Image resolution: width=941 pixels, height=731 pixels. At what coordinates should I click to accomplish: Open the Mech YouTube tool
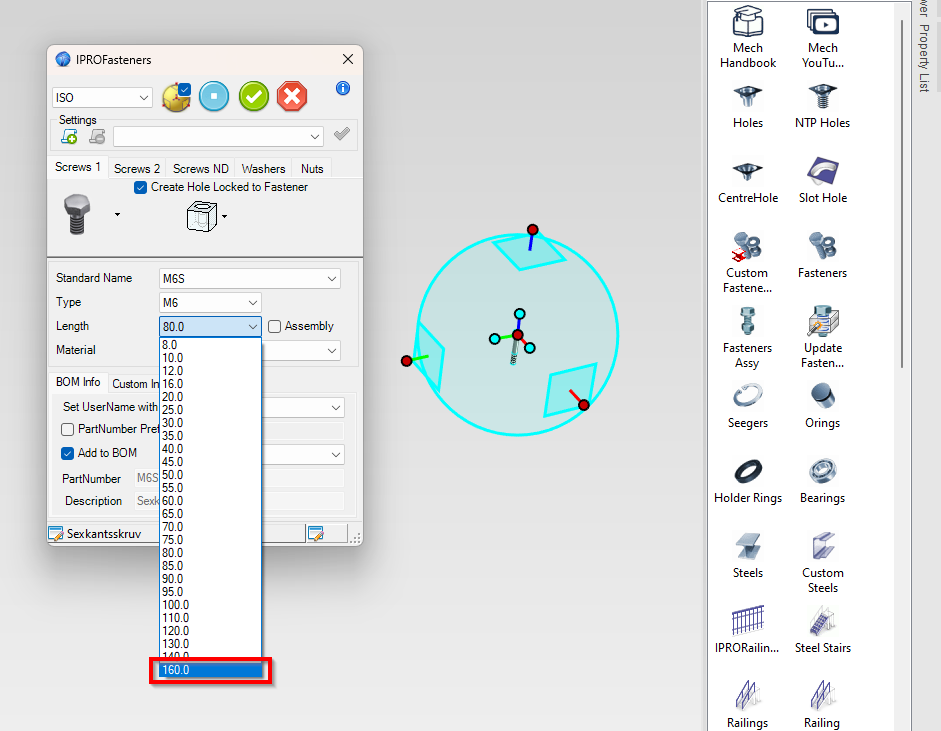coord(822,37)
